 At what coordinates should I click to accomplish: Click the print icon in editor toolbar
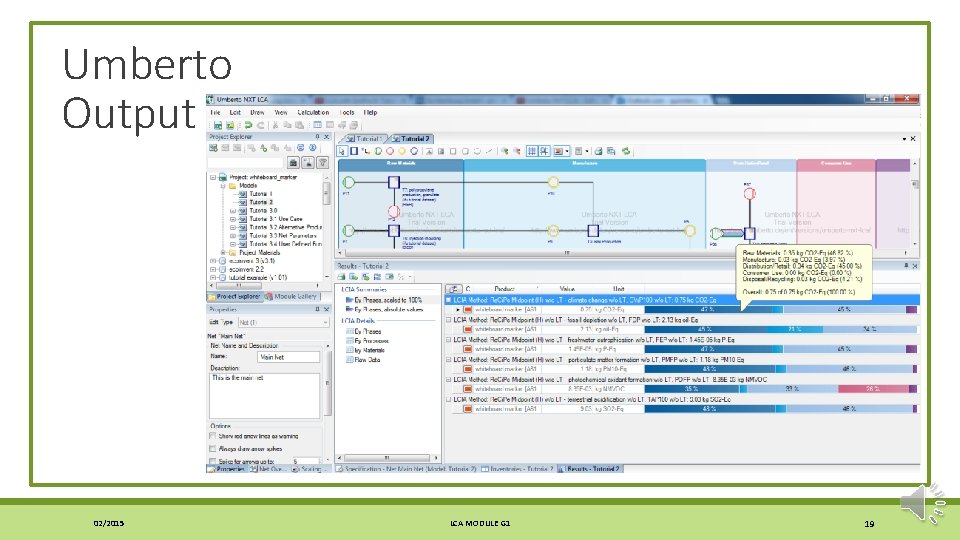(x=598, y=151)
